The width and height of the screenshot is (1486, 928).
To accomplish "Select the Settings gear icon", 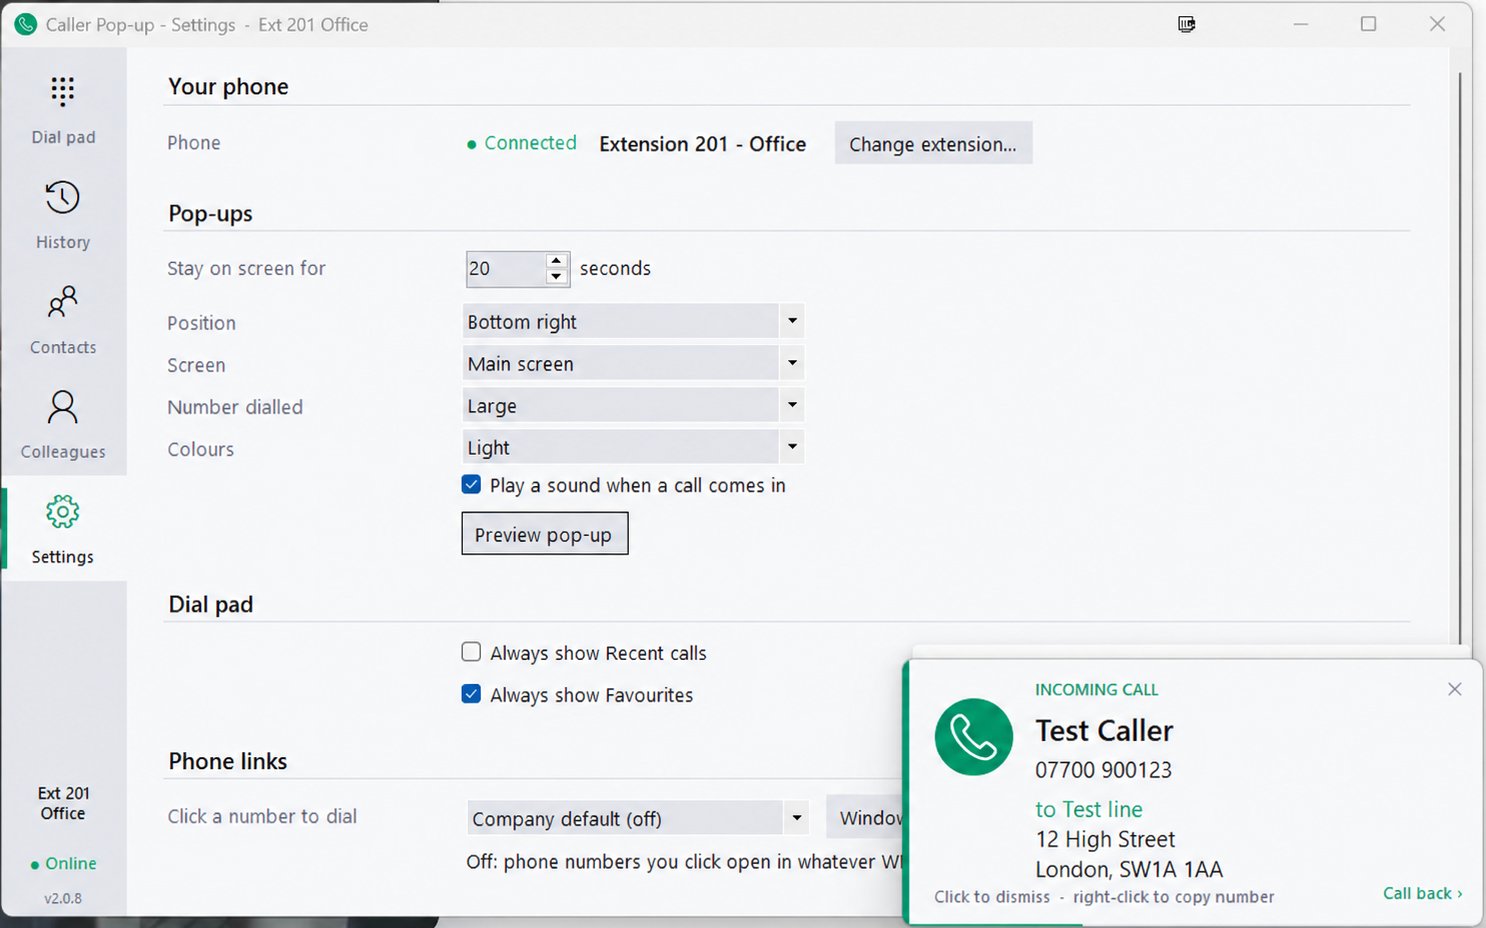I will (x=62, y=512).
